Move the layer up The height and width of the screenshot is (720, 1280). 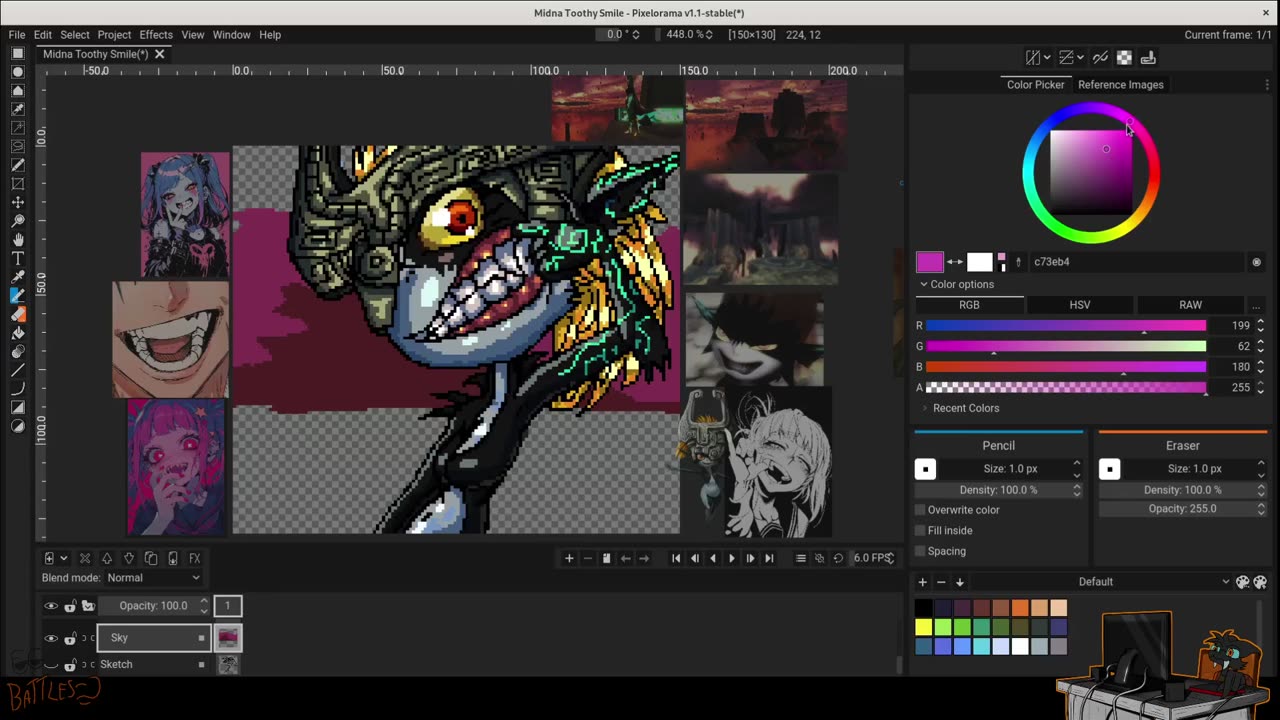click(107, 558)
